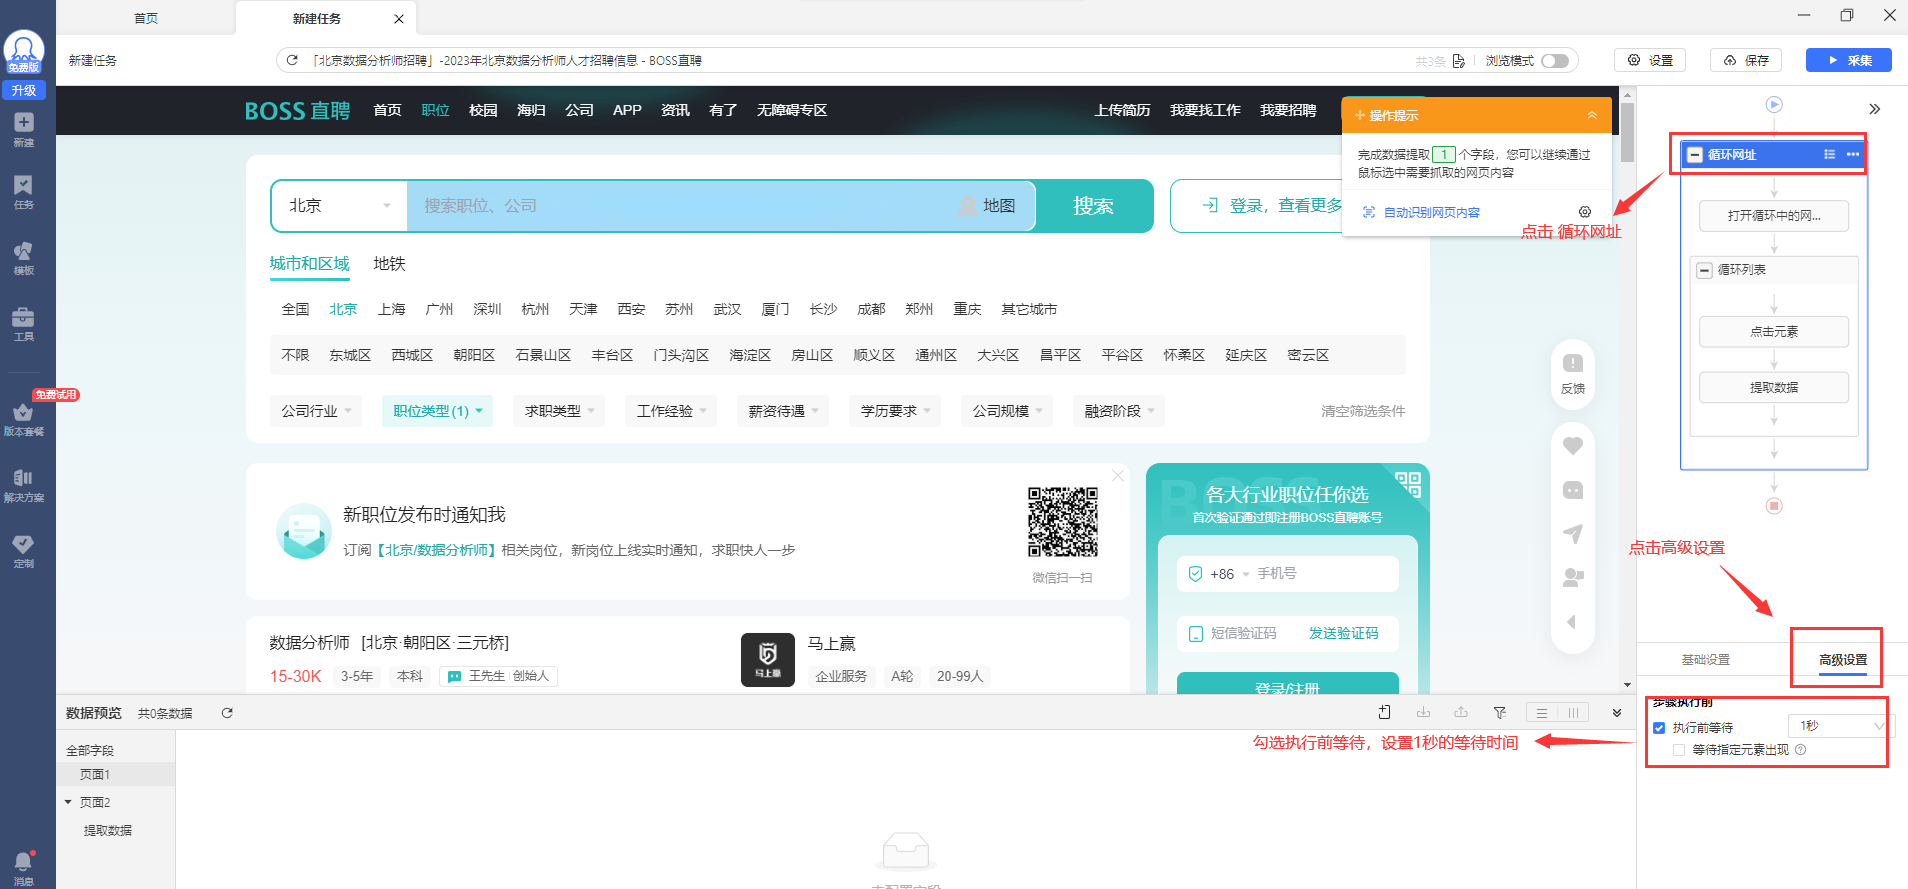The width and height of the screenshot is (1908, 889).
Task: Start collection with 采集 button
Action: pos(1849,60)
